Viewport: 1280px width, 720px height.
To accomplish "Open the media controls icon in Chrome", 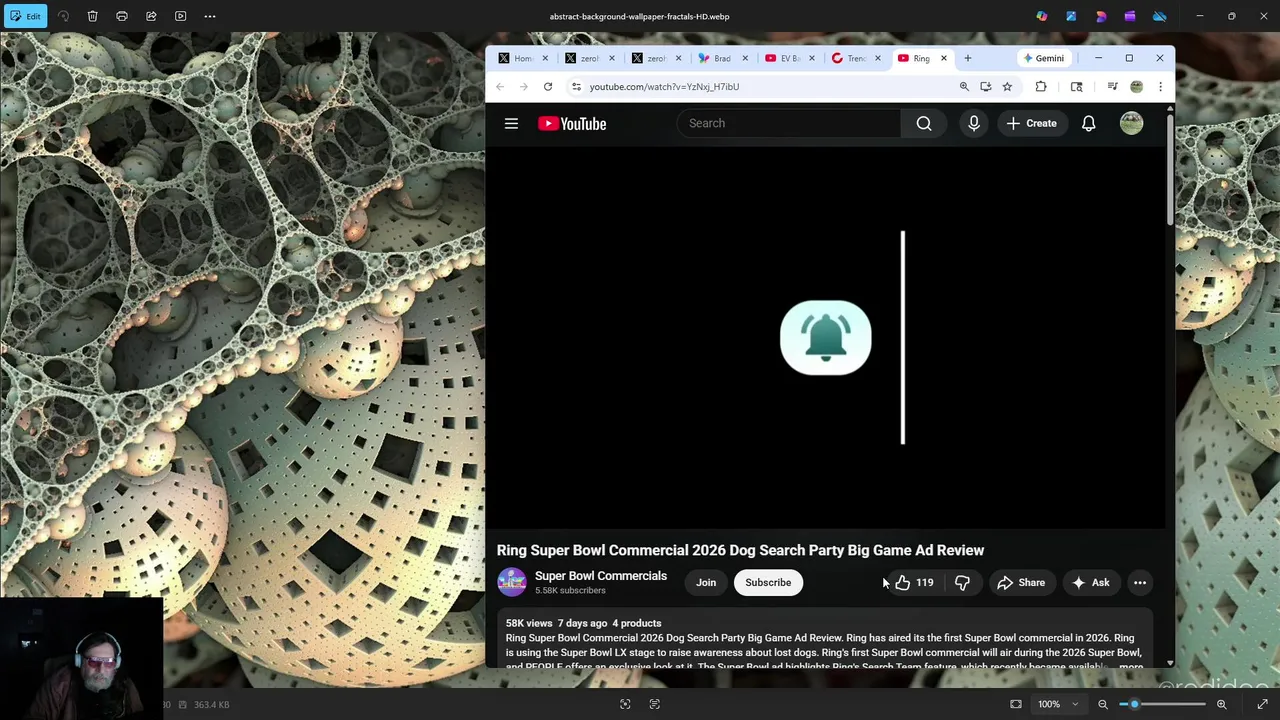I will 1112,87.
